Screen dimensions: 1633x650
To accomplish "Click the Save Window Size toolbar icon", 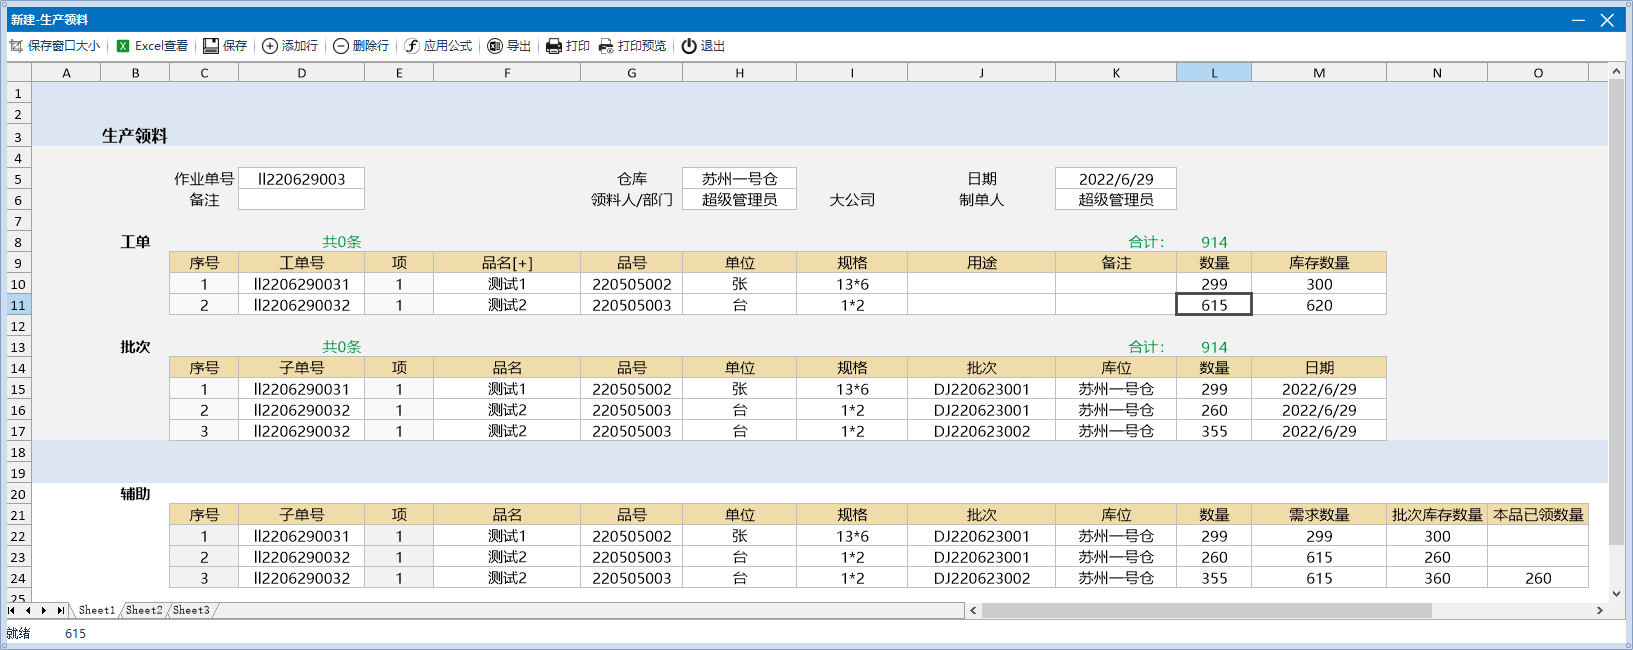I will (16, 46).
